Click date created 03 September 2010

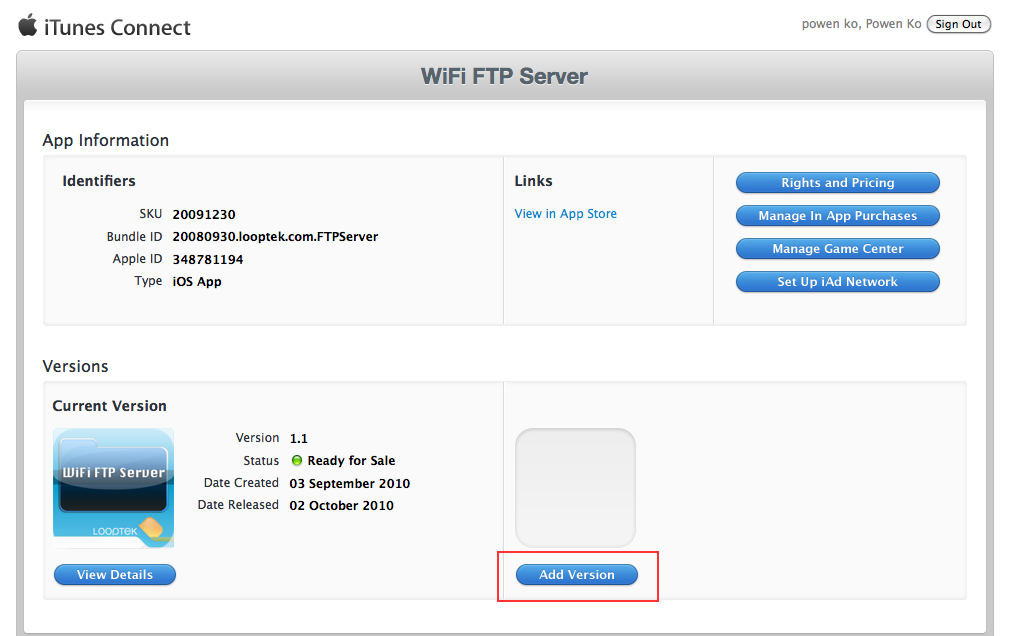[x=350, y=484]
